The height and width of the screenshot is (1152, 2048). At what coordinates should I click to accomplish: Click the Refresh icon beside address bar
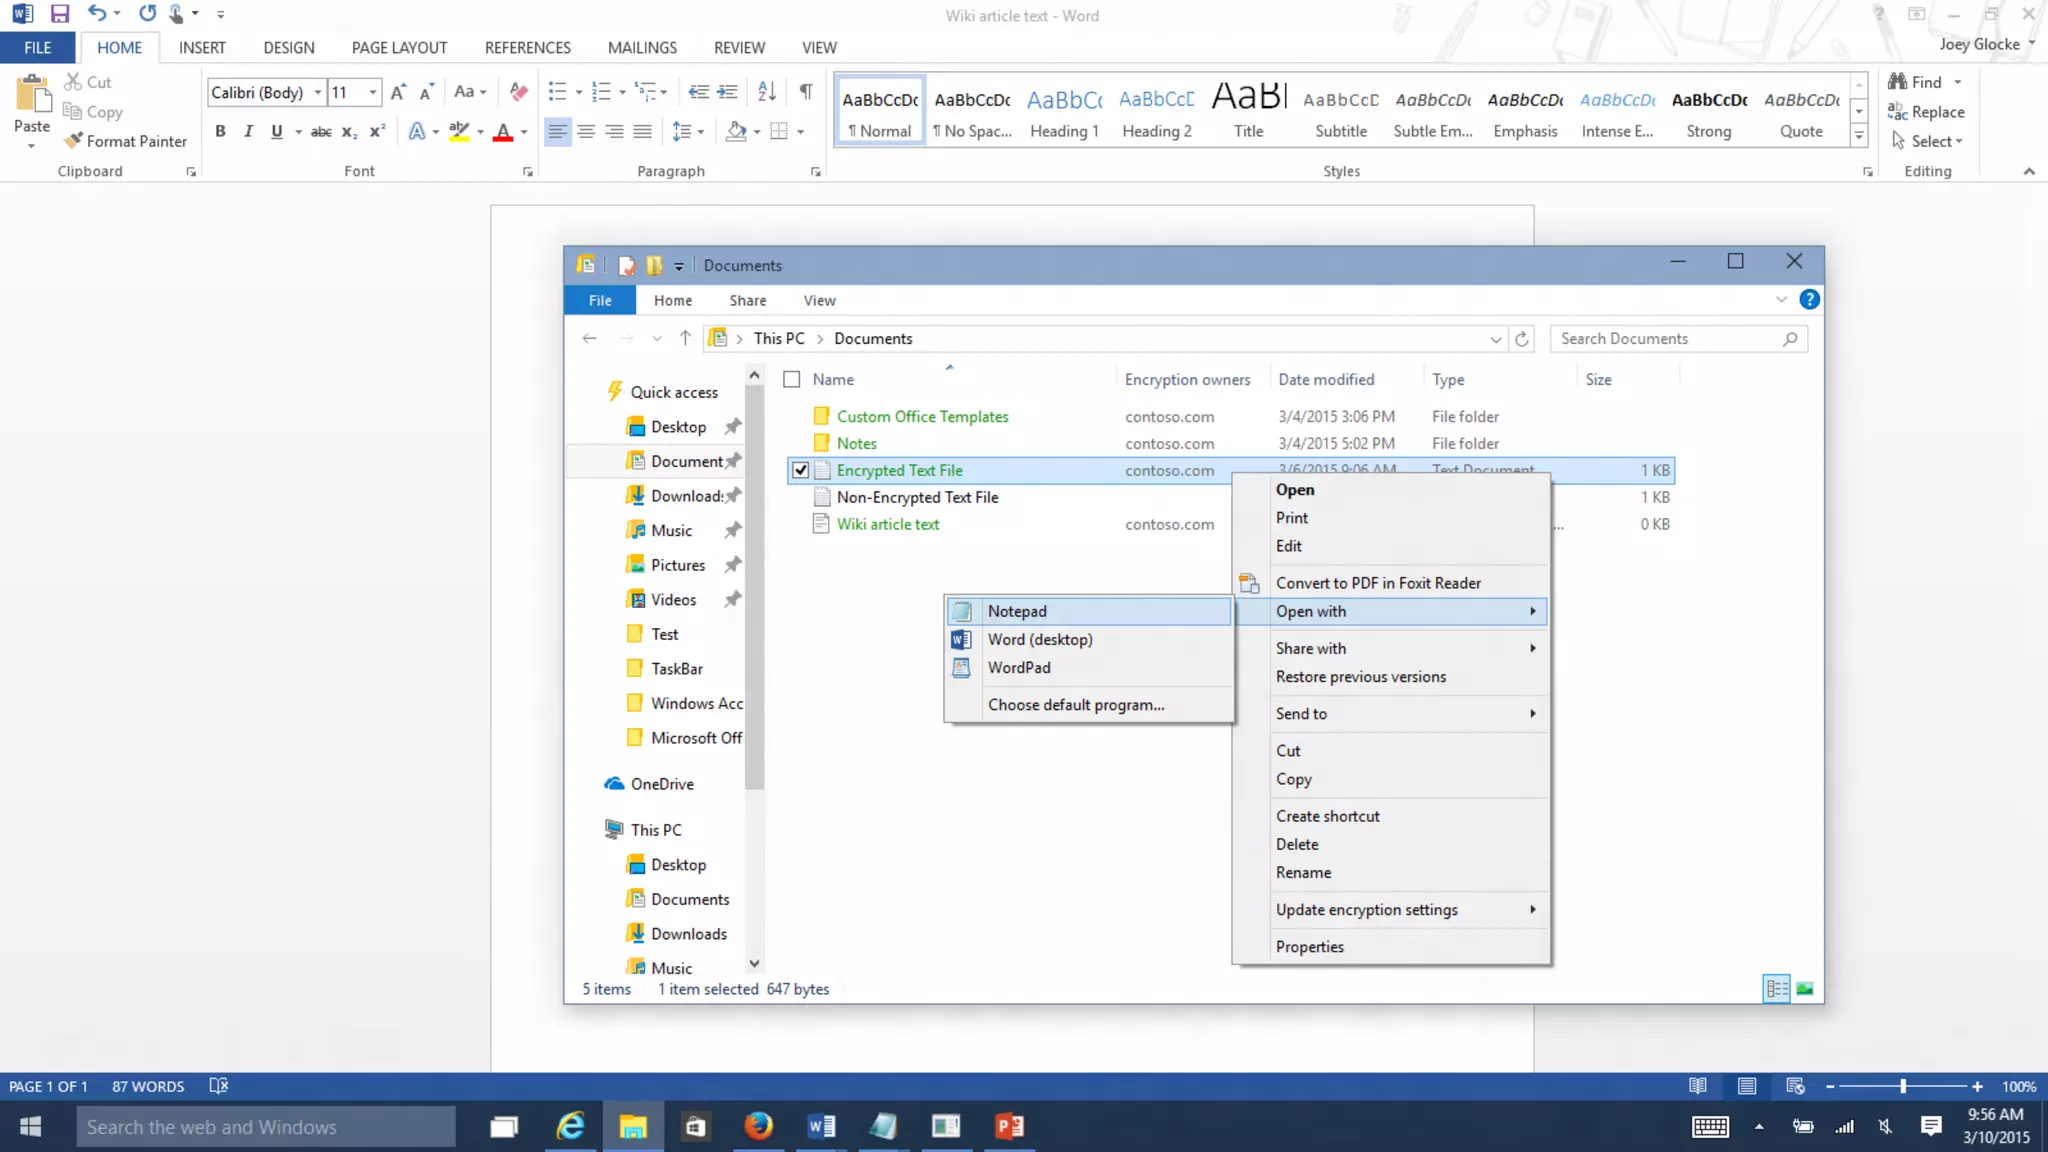(1521, 339)
